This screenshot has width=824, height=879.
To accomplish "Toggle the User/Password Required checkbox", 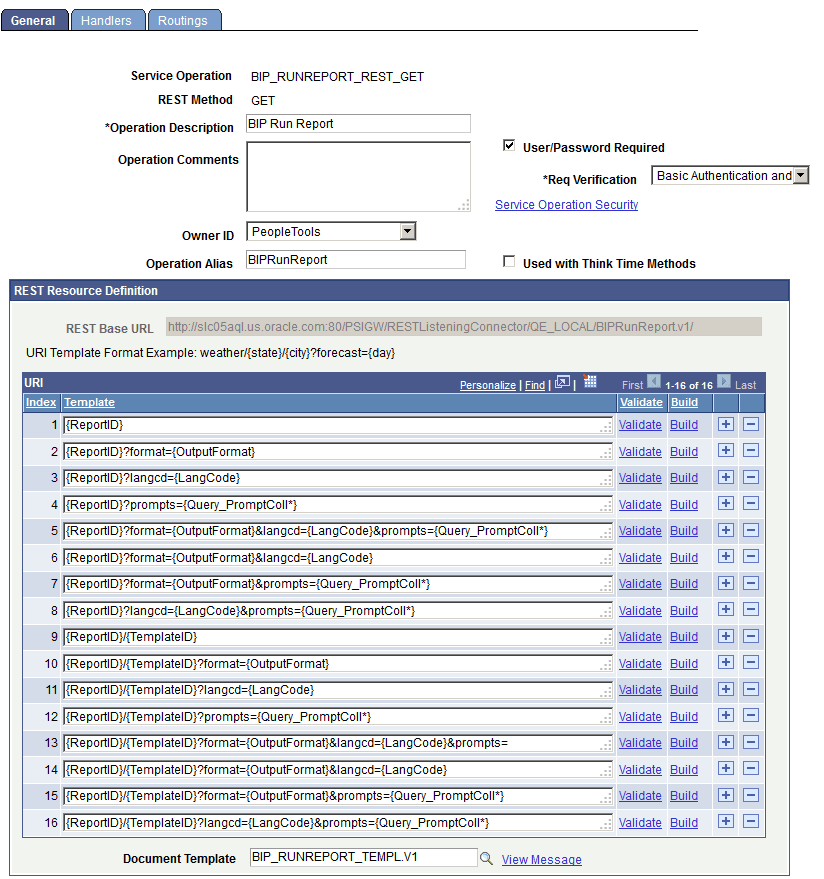I will click(509, 146).
